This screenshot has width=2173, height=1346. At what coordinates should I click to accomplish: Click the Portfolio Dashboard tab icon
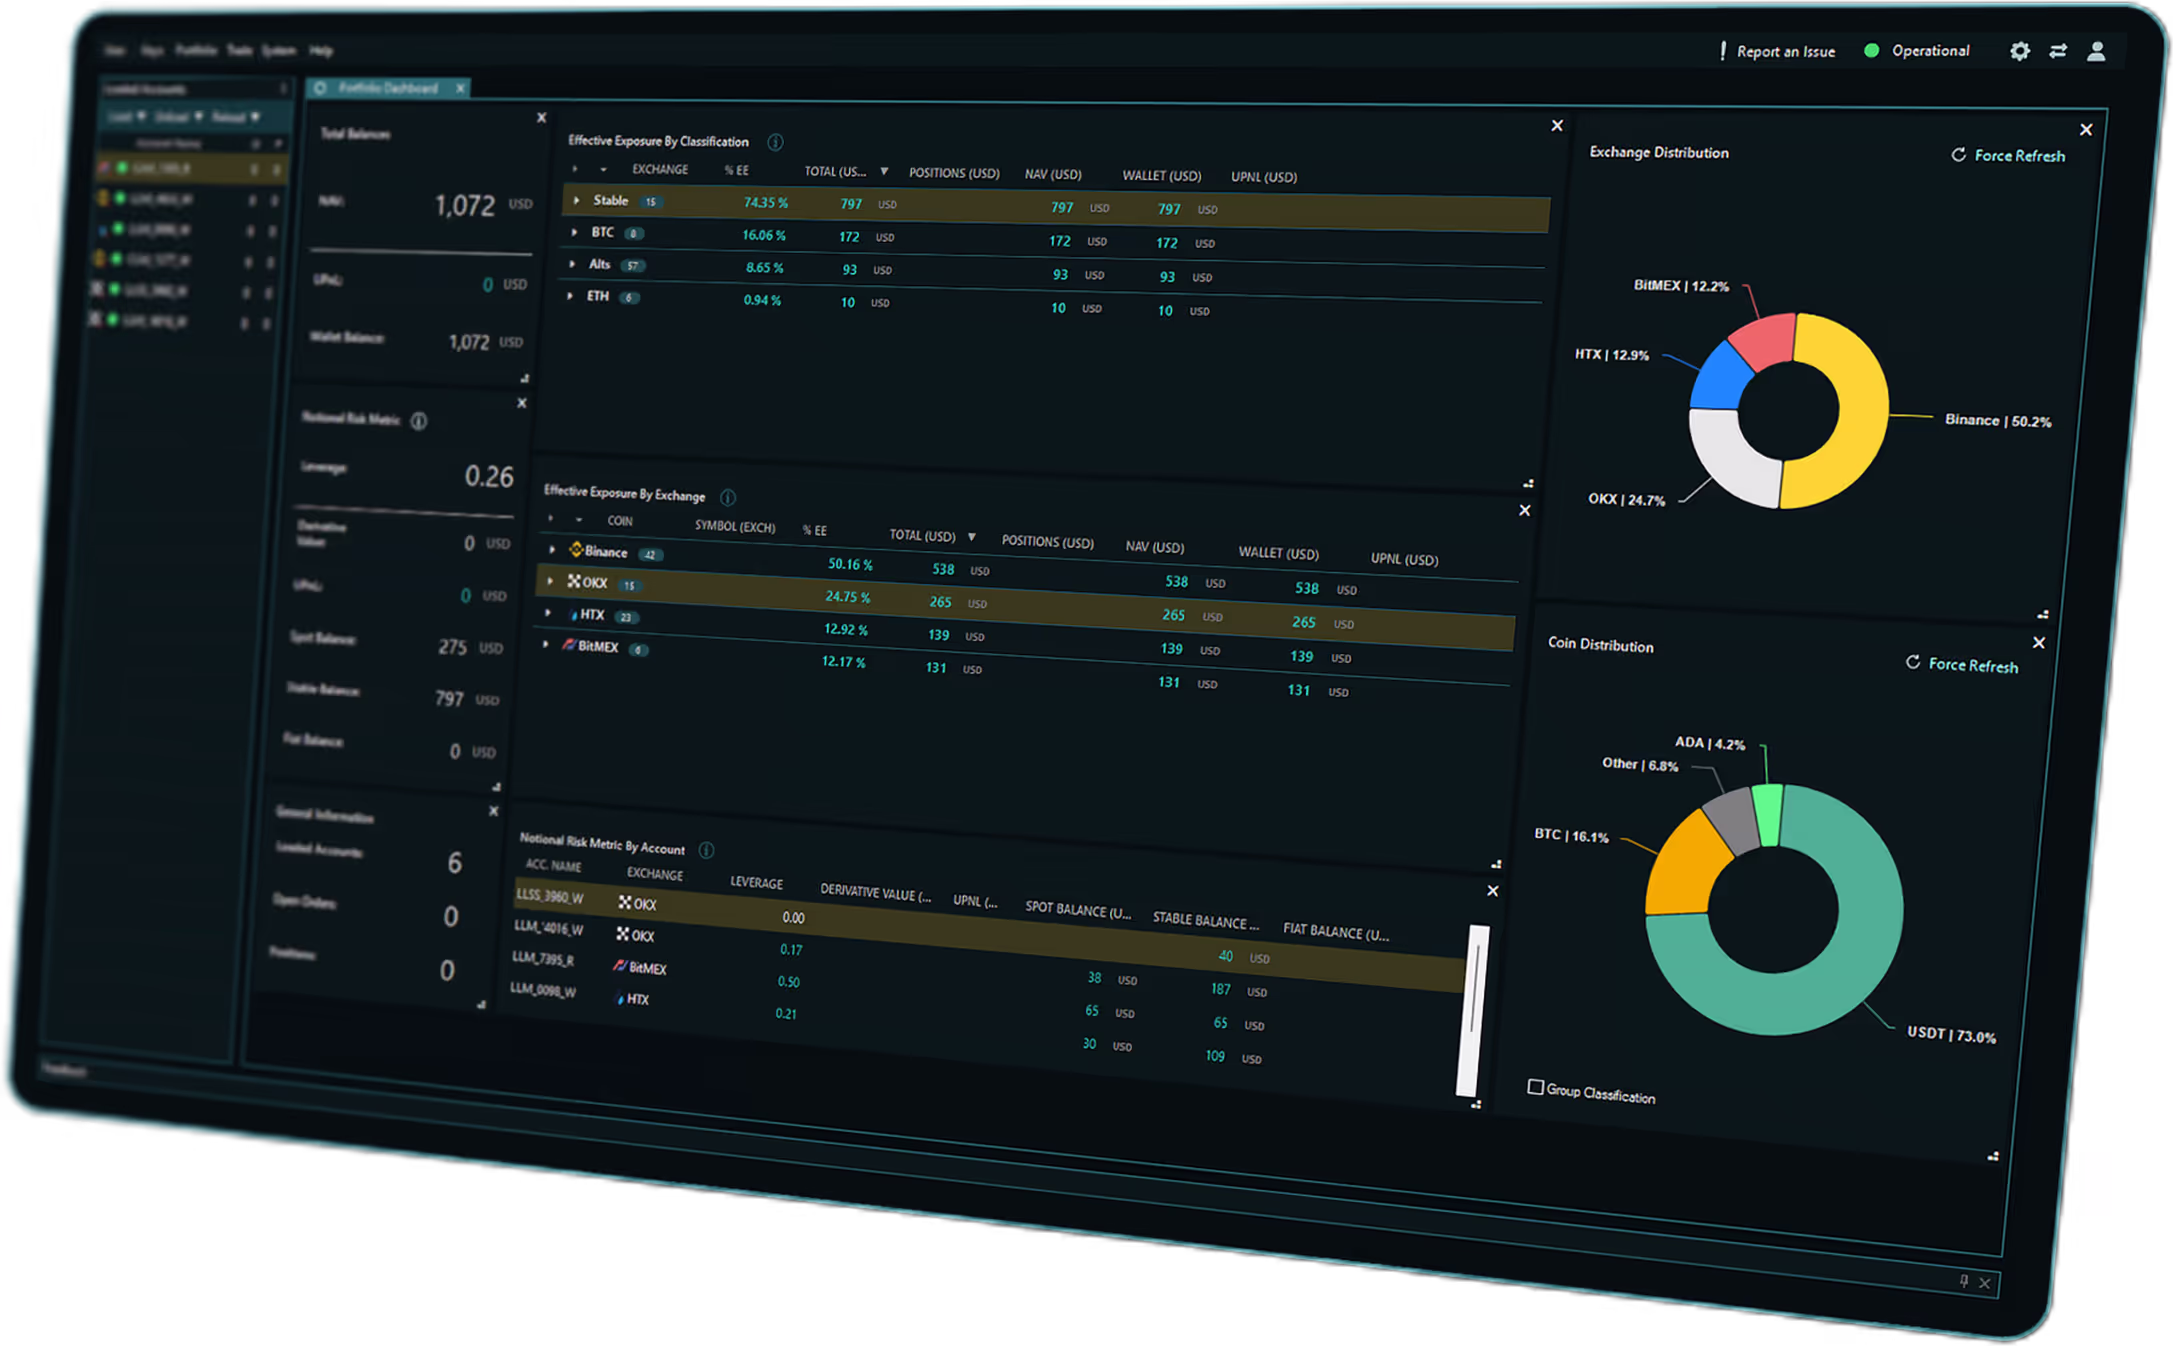click(x=320, y=88)
